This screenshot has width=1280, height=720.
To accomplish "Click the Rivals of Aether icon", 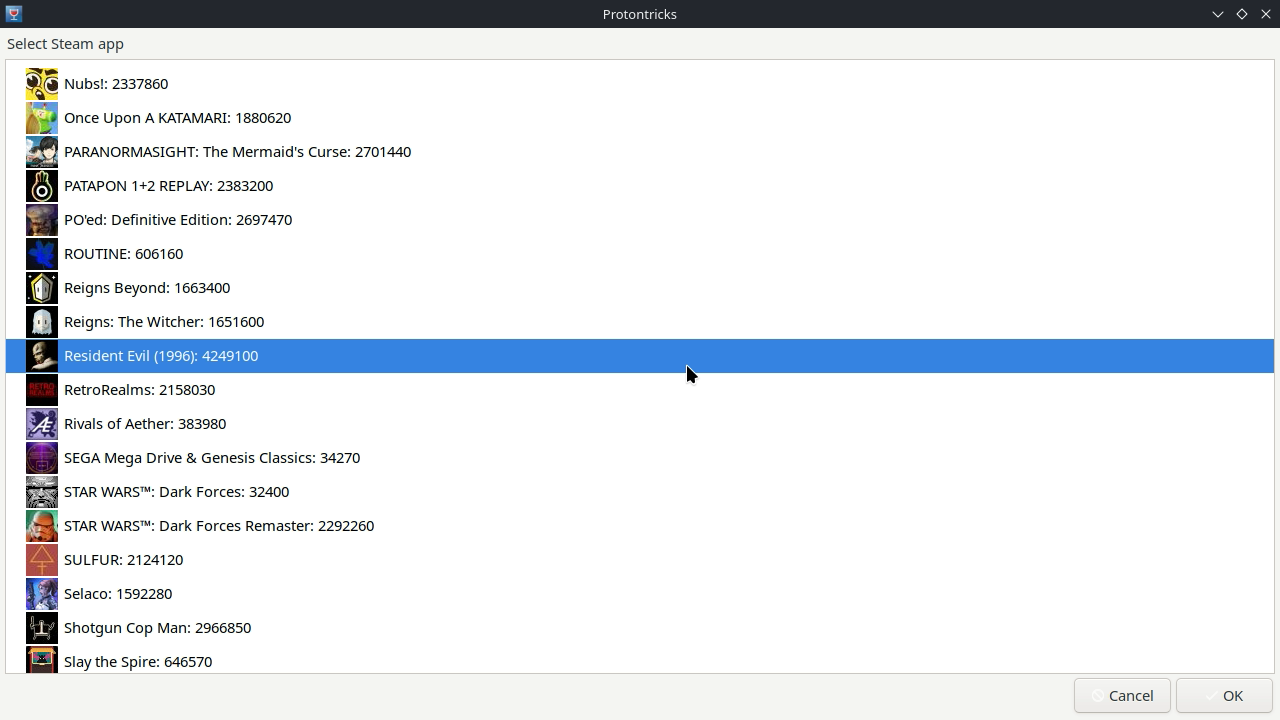I will pyautogui.click(x=41, y=424).
